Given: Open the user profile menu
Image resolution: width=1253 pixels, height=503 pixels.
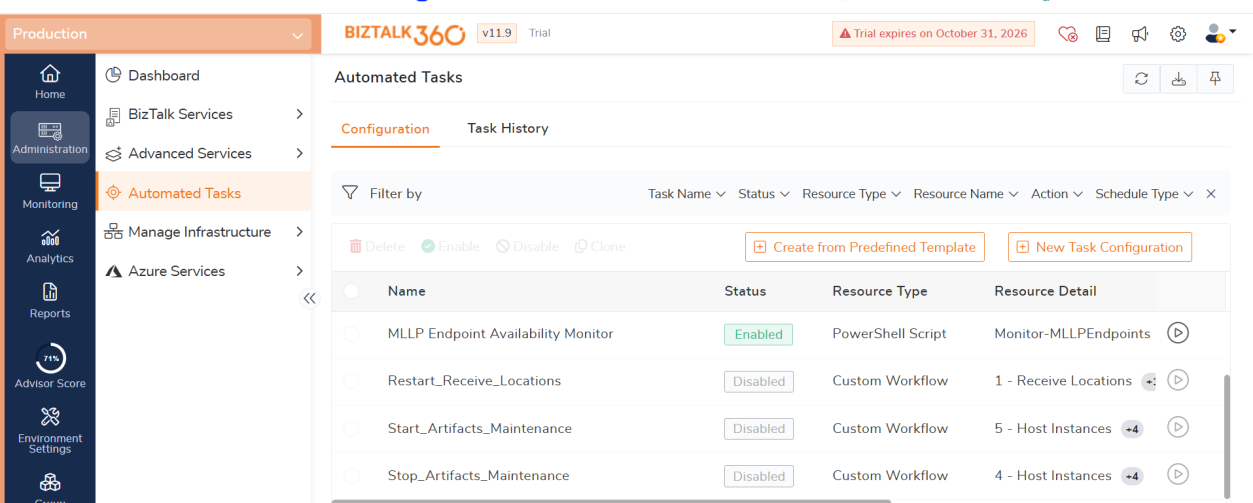Looking at the screenshot, I should 1220,34.
